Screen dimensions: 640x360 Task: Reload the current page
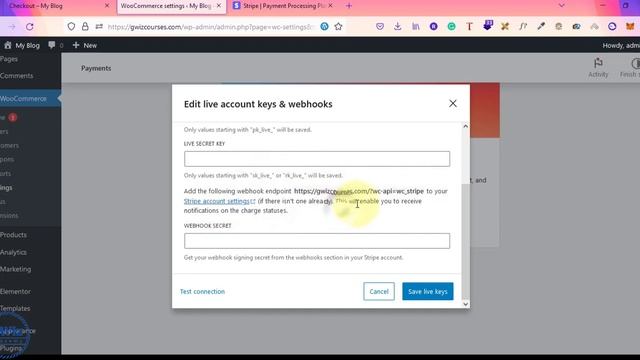[29, 27]
